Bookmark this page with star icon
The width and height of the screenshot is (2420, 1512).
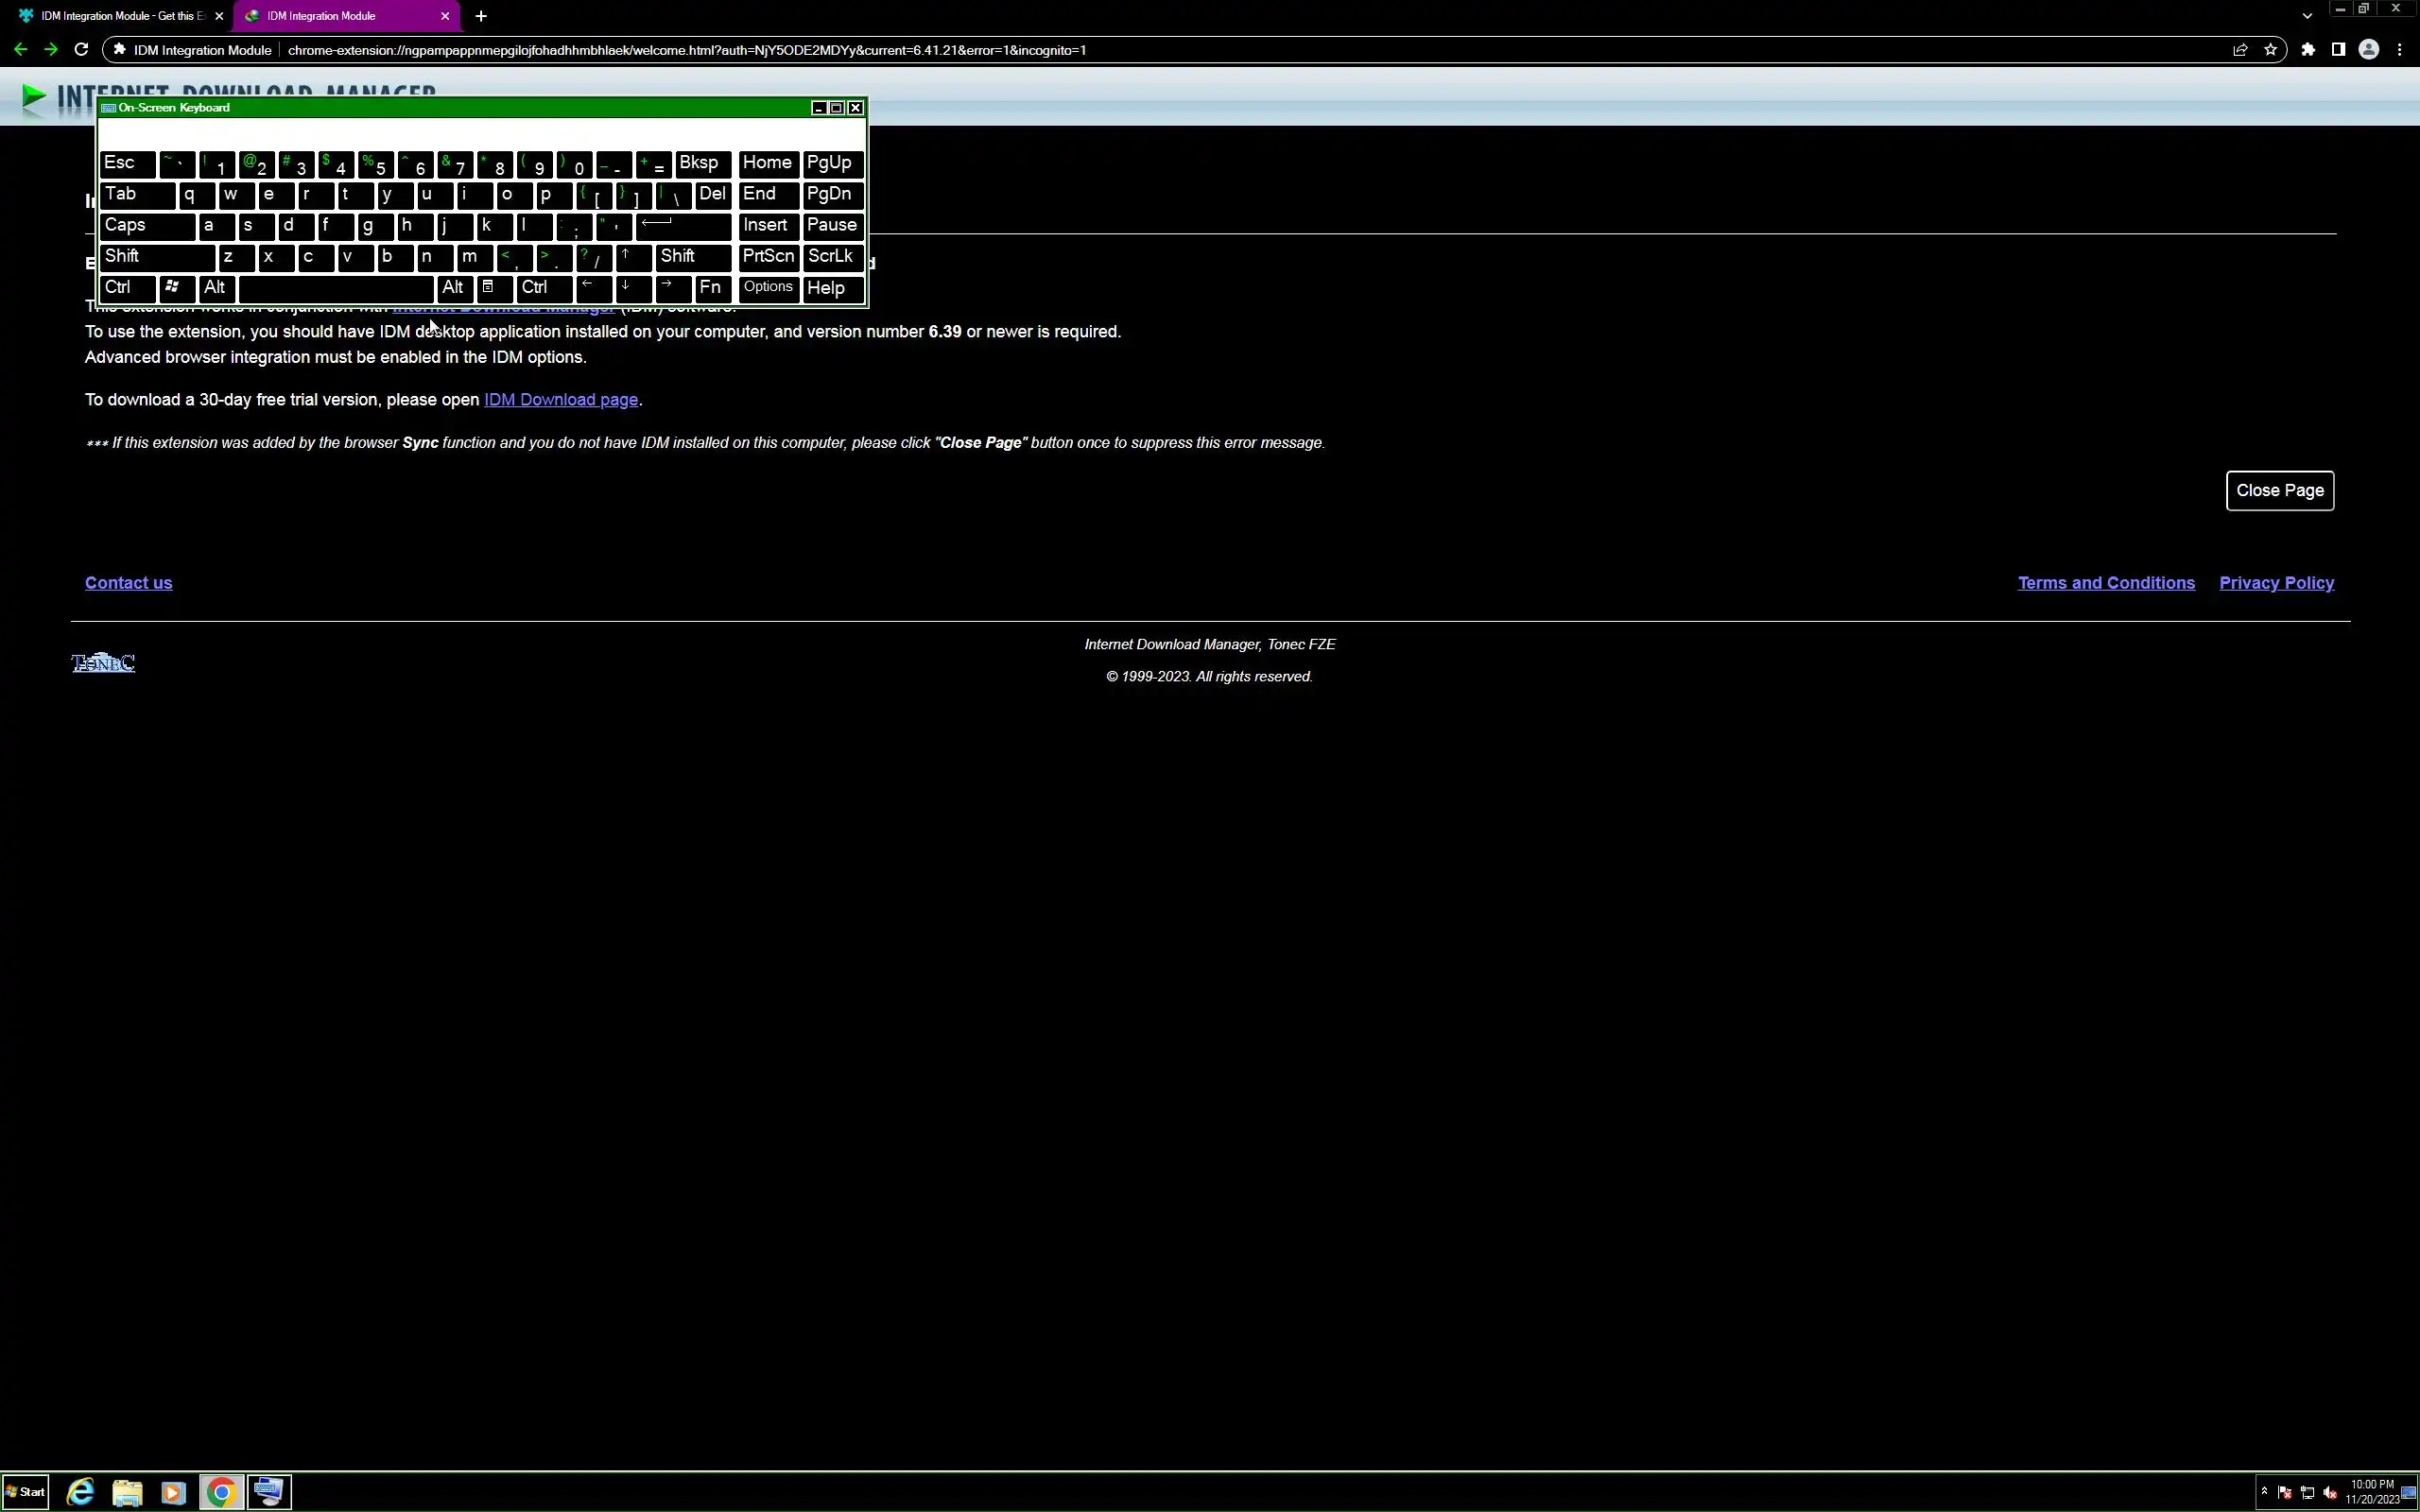[x=2271, y=50]
